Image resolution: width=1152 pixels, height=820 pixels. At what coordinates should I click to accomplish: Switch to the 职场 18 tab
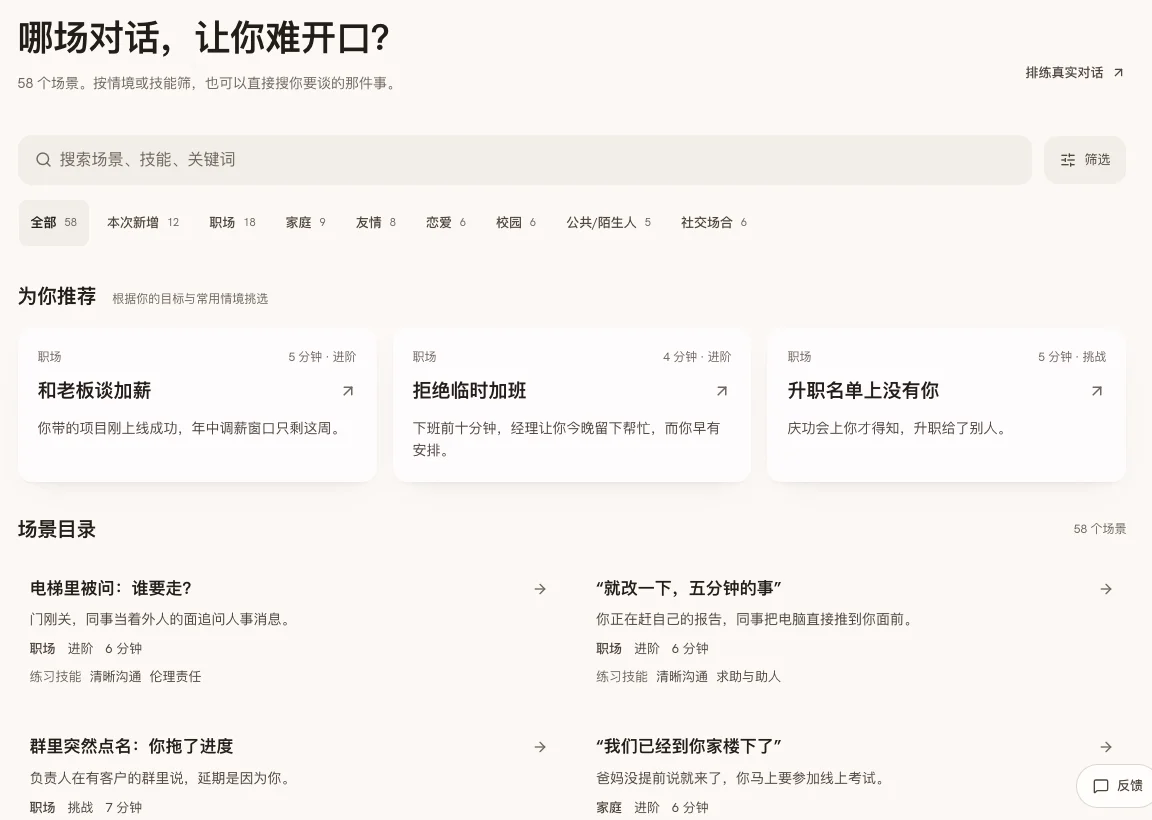tap(232, 223)
